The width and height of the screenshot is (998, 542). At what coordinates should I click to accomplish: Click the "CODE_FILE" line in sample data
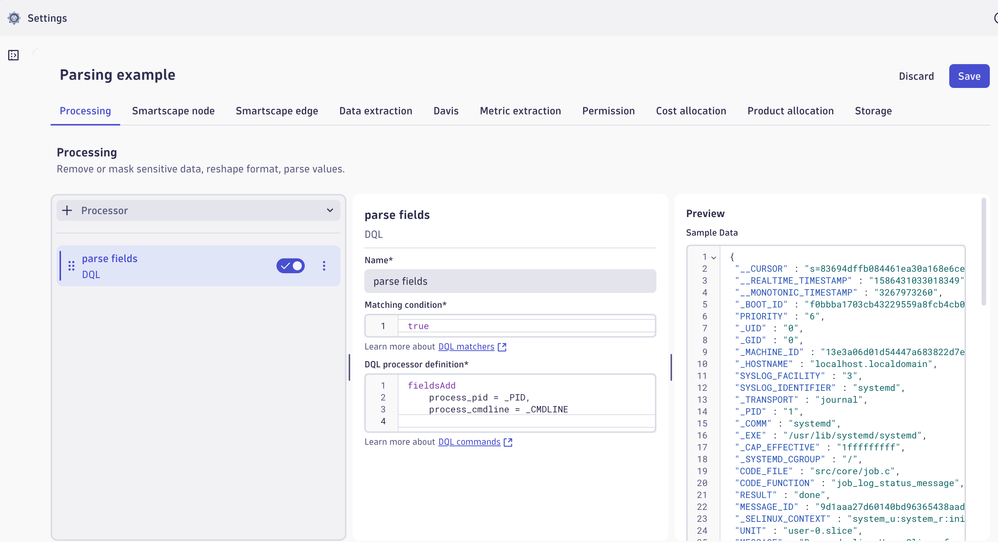pyautogui.click(x=817, y=471)
